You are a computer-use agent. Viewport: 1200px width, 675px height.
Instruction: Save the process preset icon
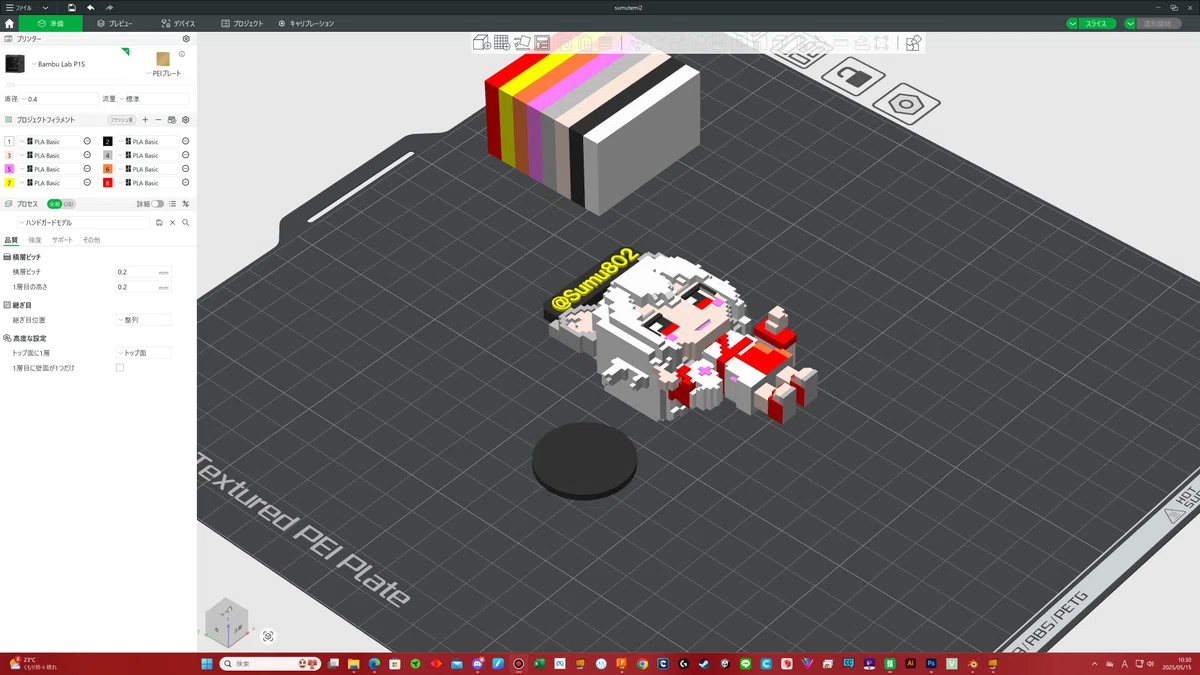coord(159,223)
